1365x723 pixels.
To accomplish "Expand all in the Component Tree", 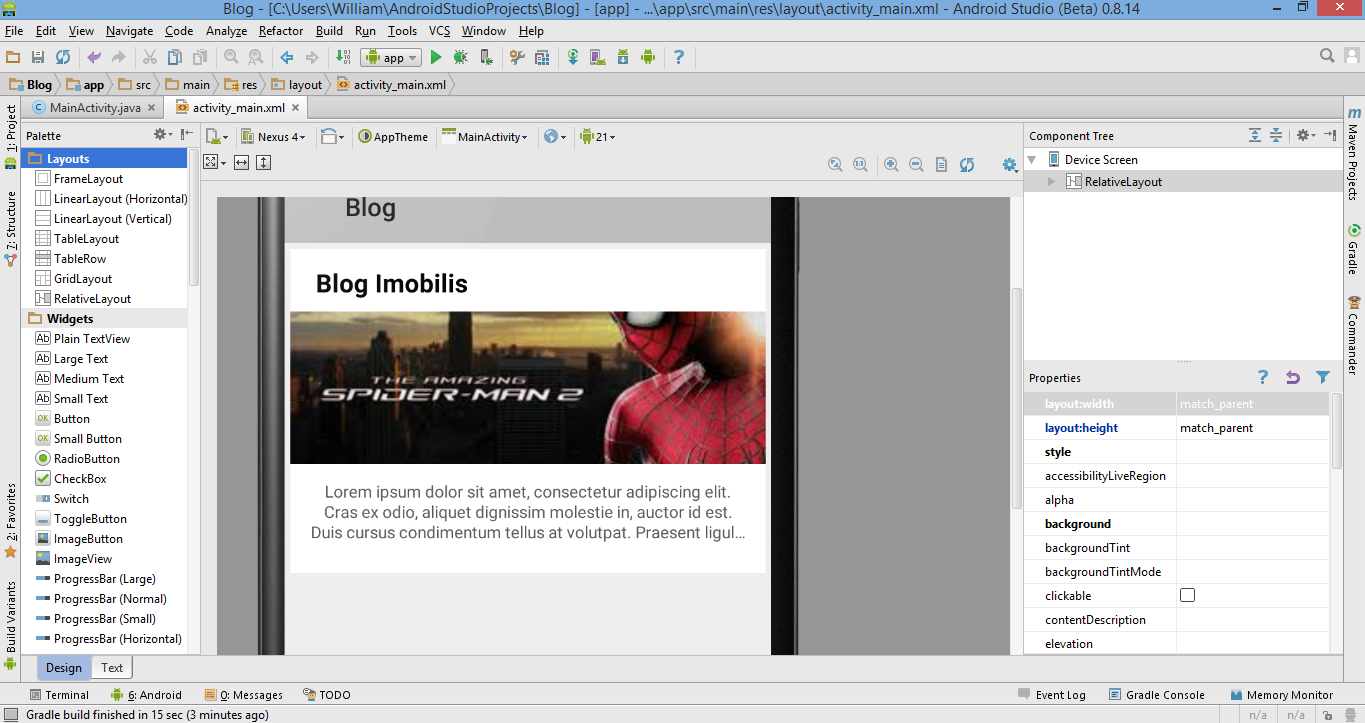I will [1255, 136].
